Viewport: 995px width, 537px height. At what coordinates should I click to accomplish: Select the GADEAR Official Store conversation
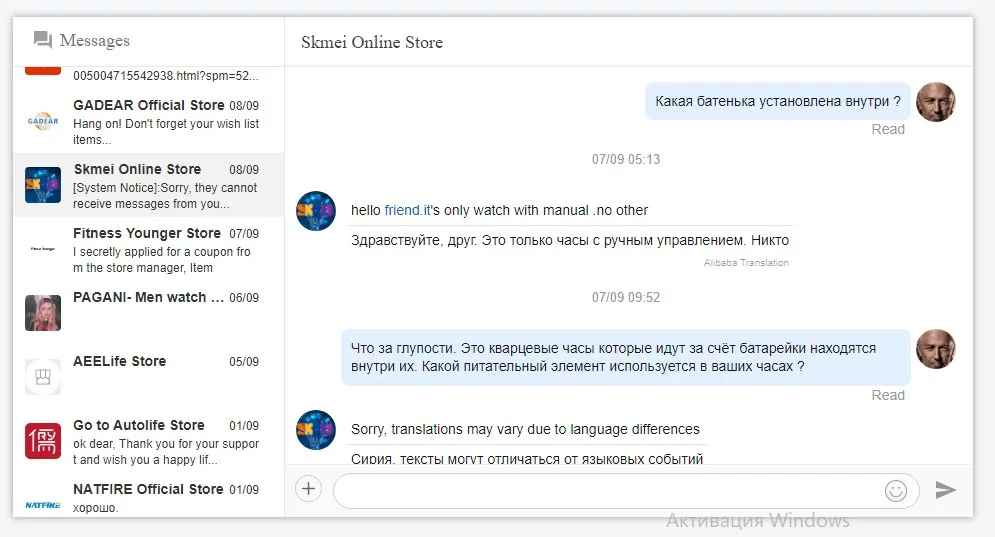(148, 121)
